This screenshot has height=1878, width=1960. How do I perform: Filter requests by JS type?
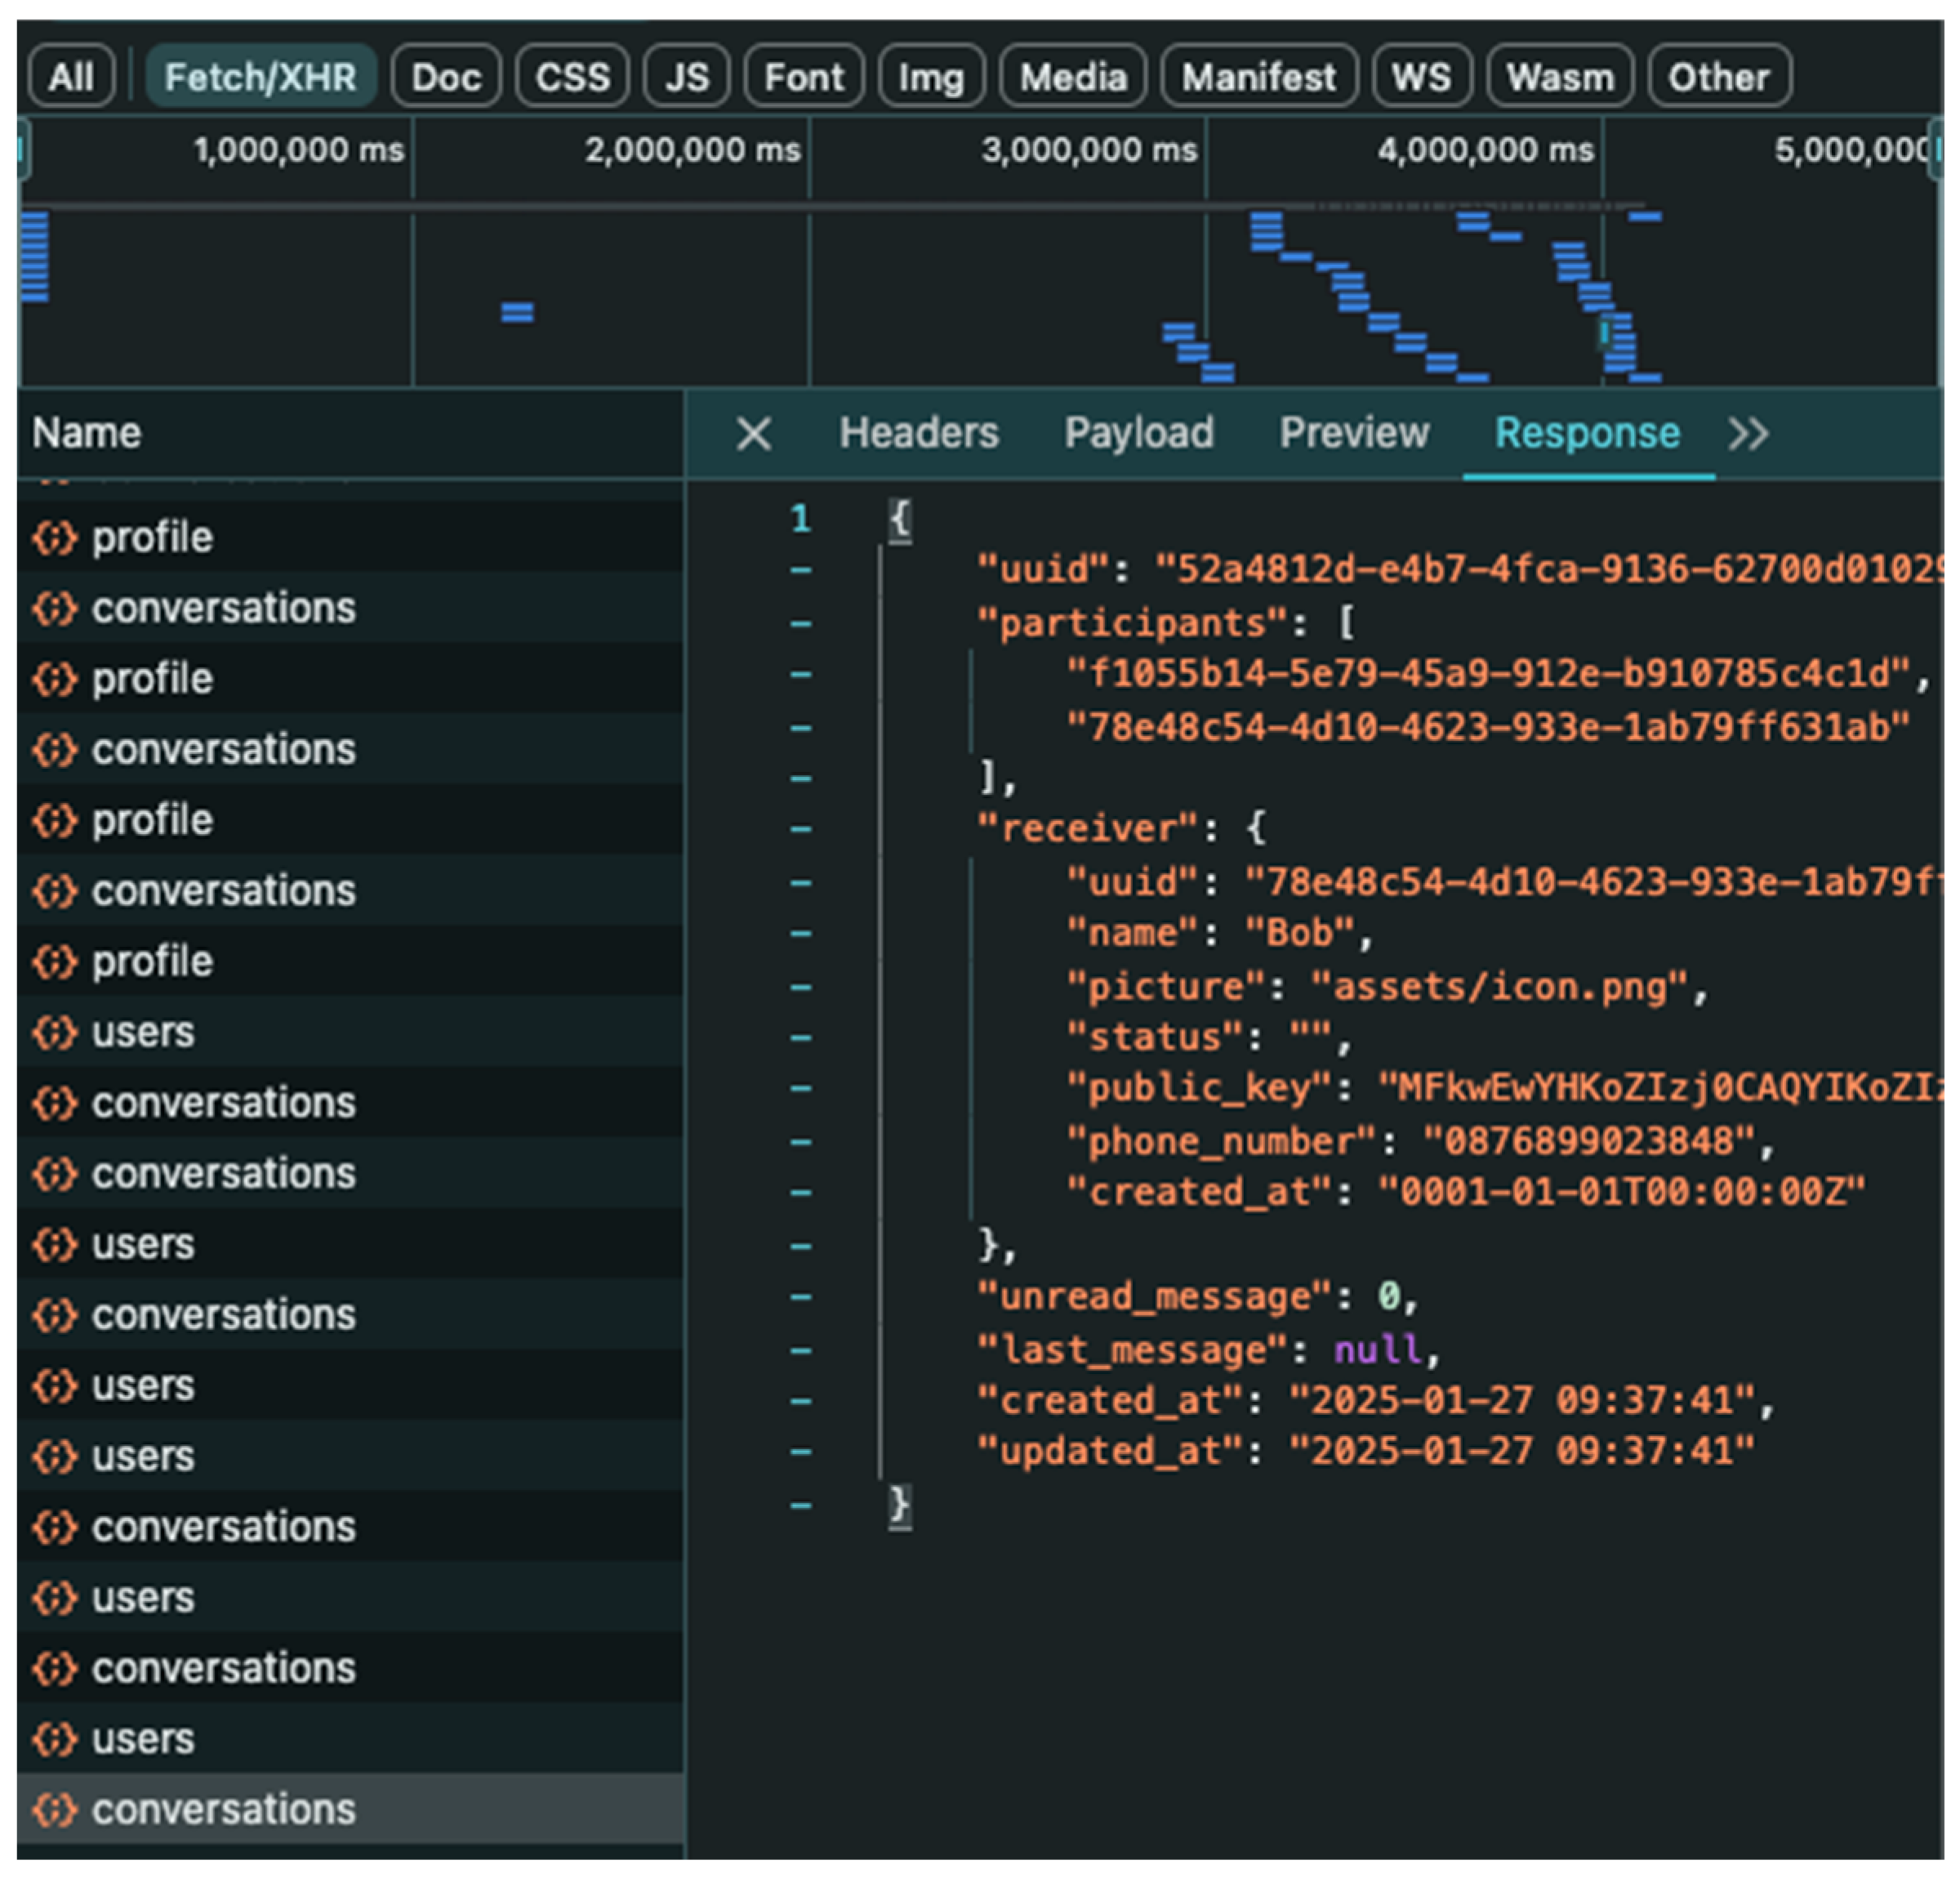pyautogui.click(x=686, y=77)
